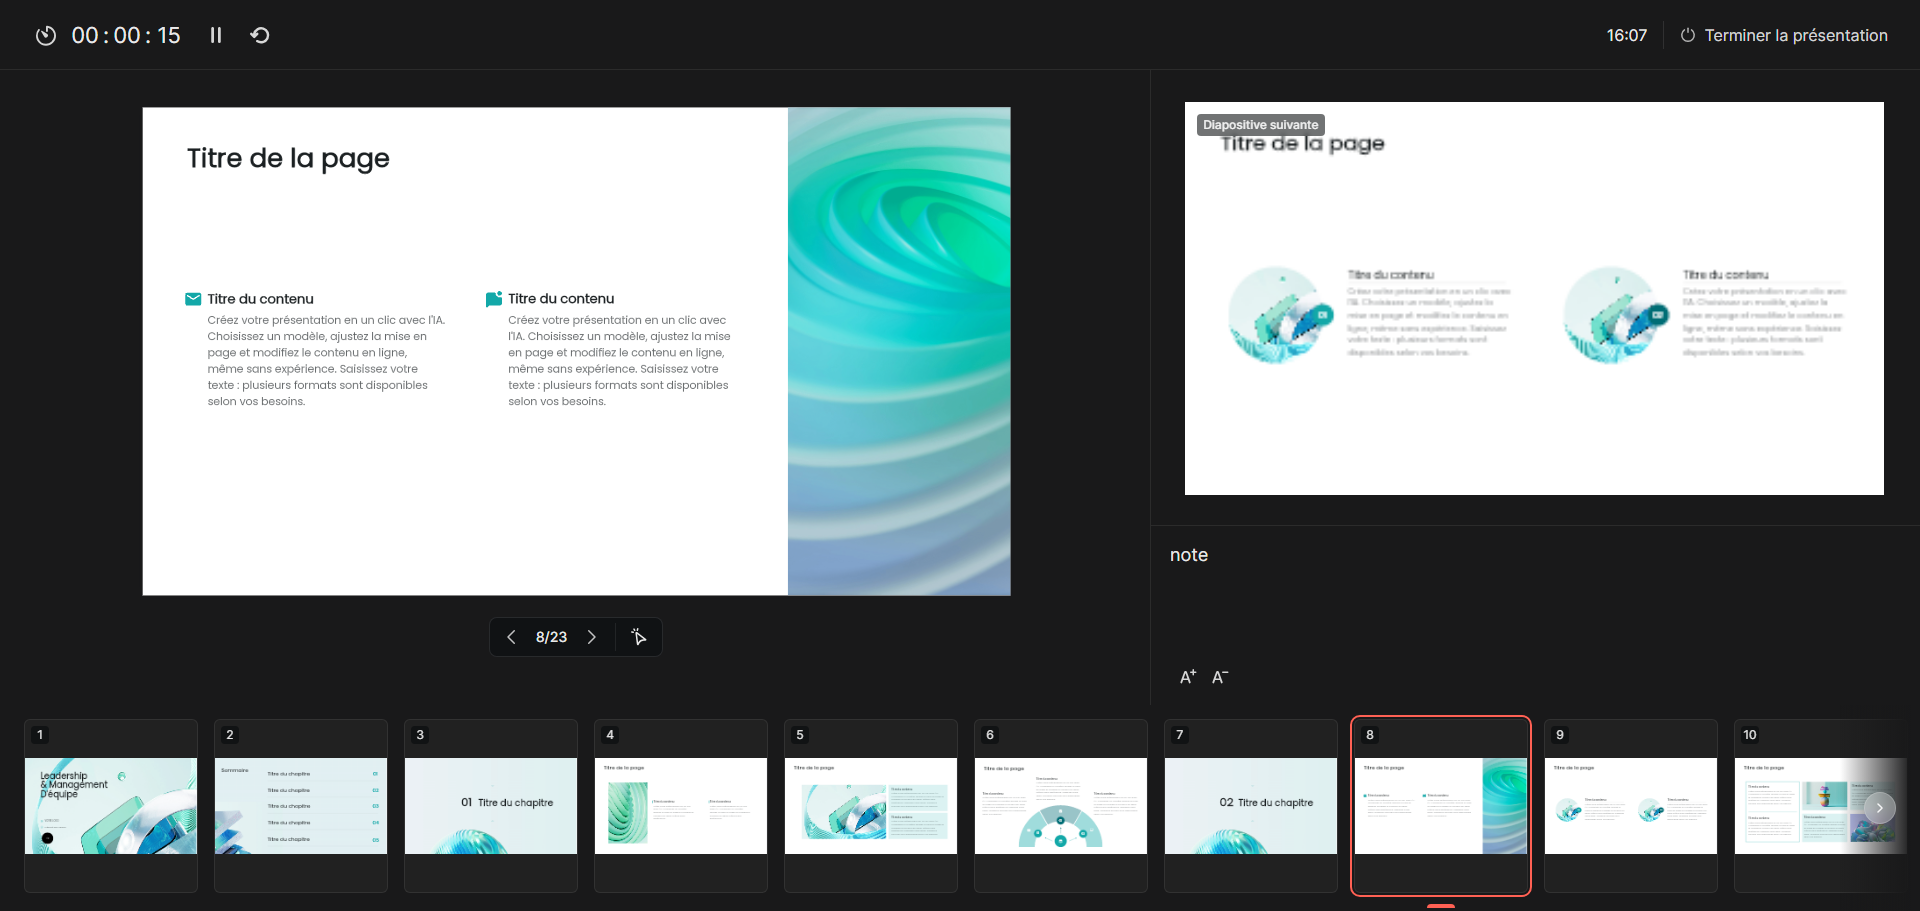Select slide 9 thumbnail

[x=1631, y=805]
